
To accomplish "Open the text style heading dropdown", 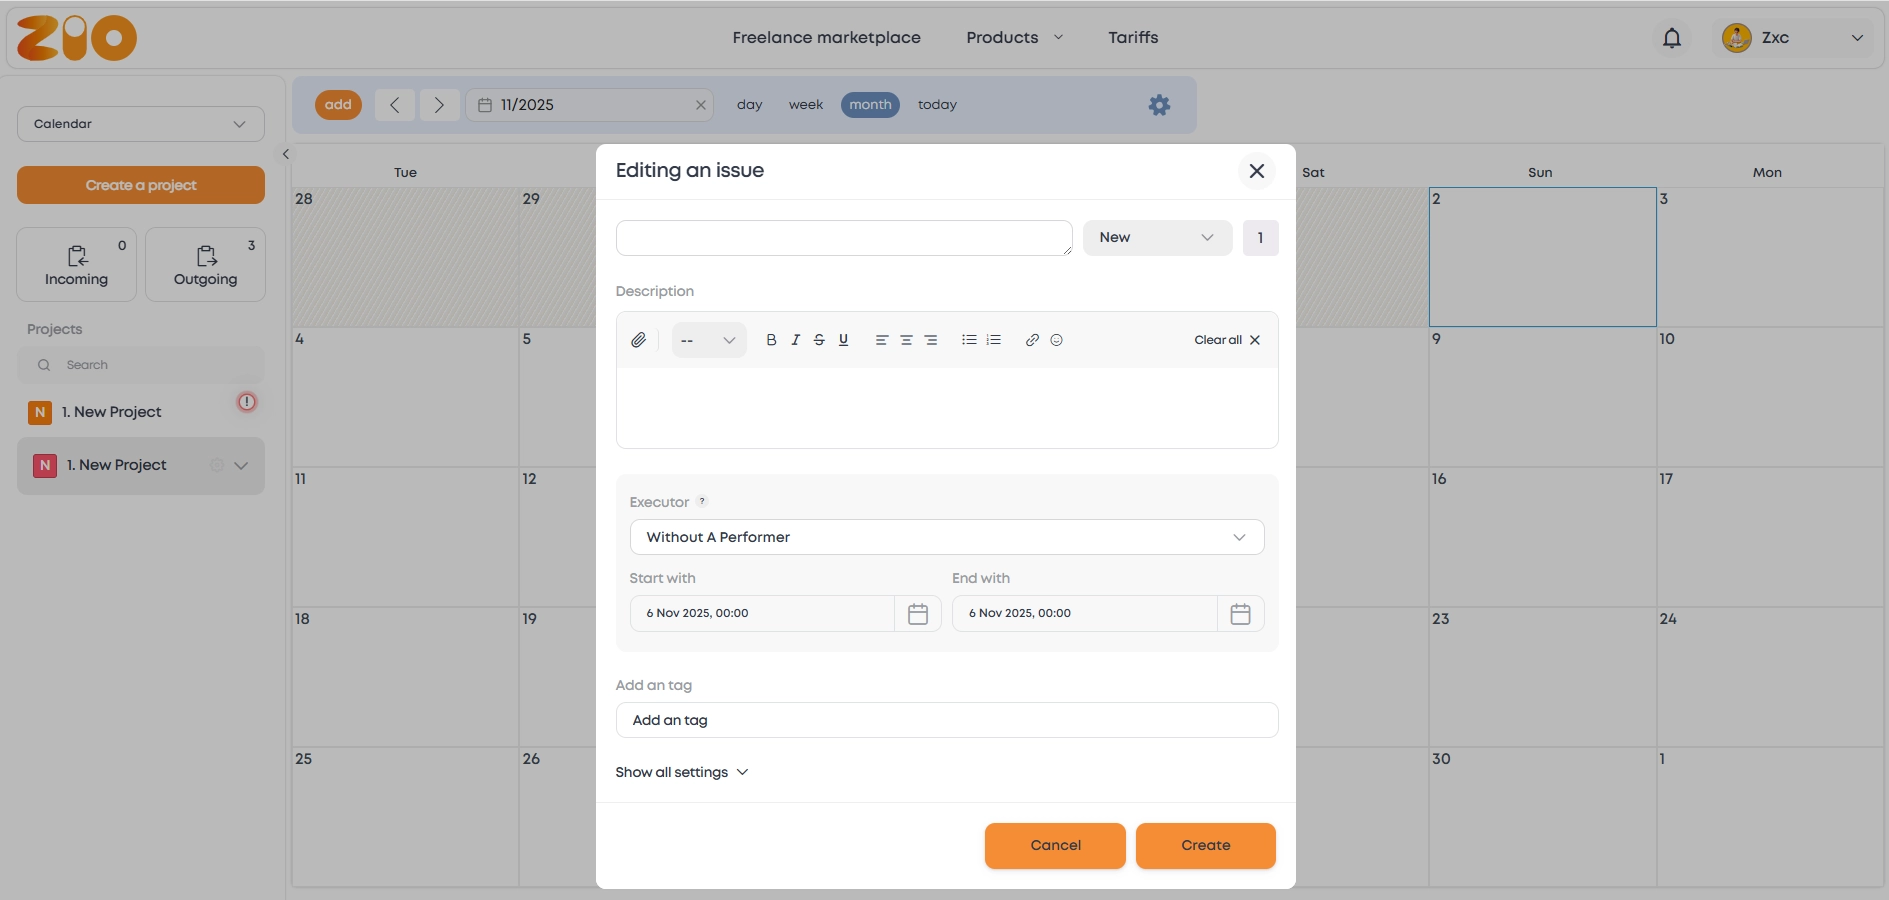I will tap(708, 340).
